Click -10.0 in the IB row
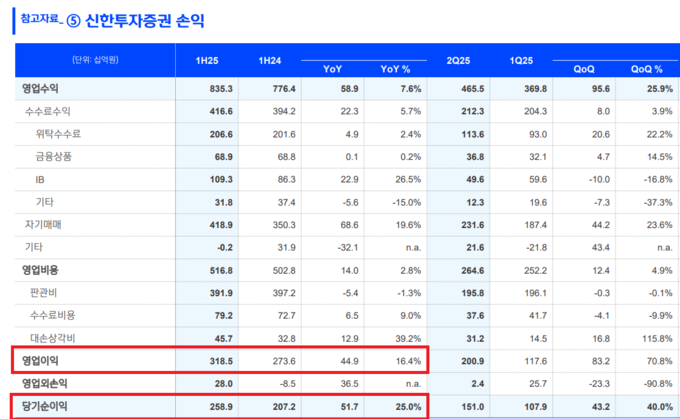The height and width of the screenshot is (419, 680). (599, 180)
